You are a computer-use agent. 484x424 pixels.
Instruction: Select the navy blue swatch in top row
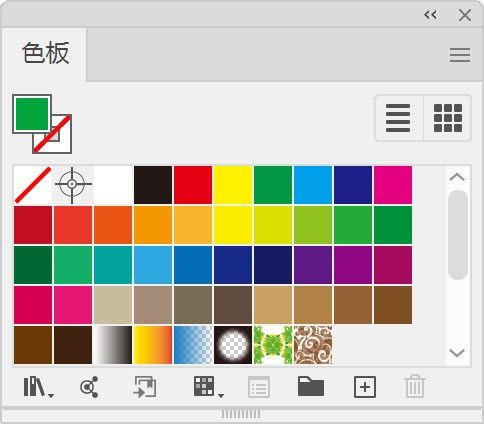[353, 185]
